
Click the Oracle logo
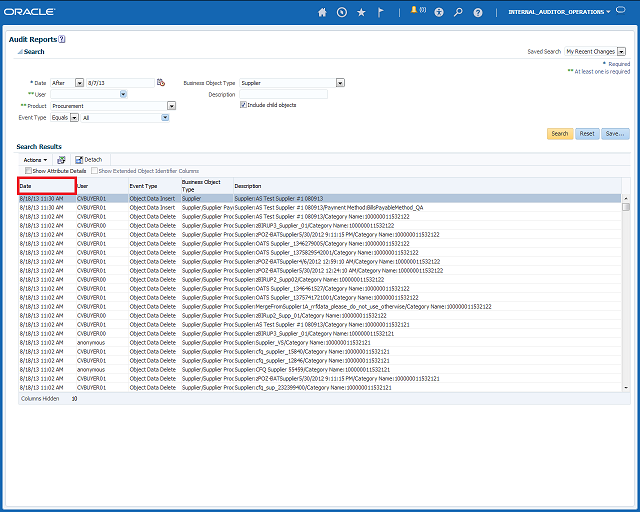pos(29,12)
